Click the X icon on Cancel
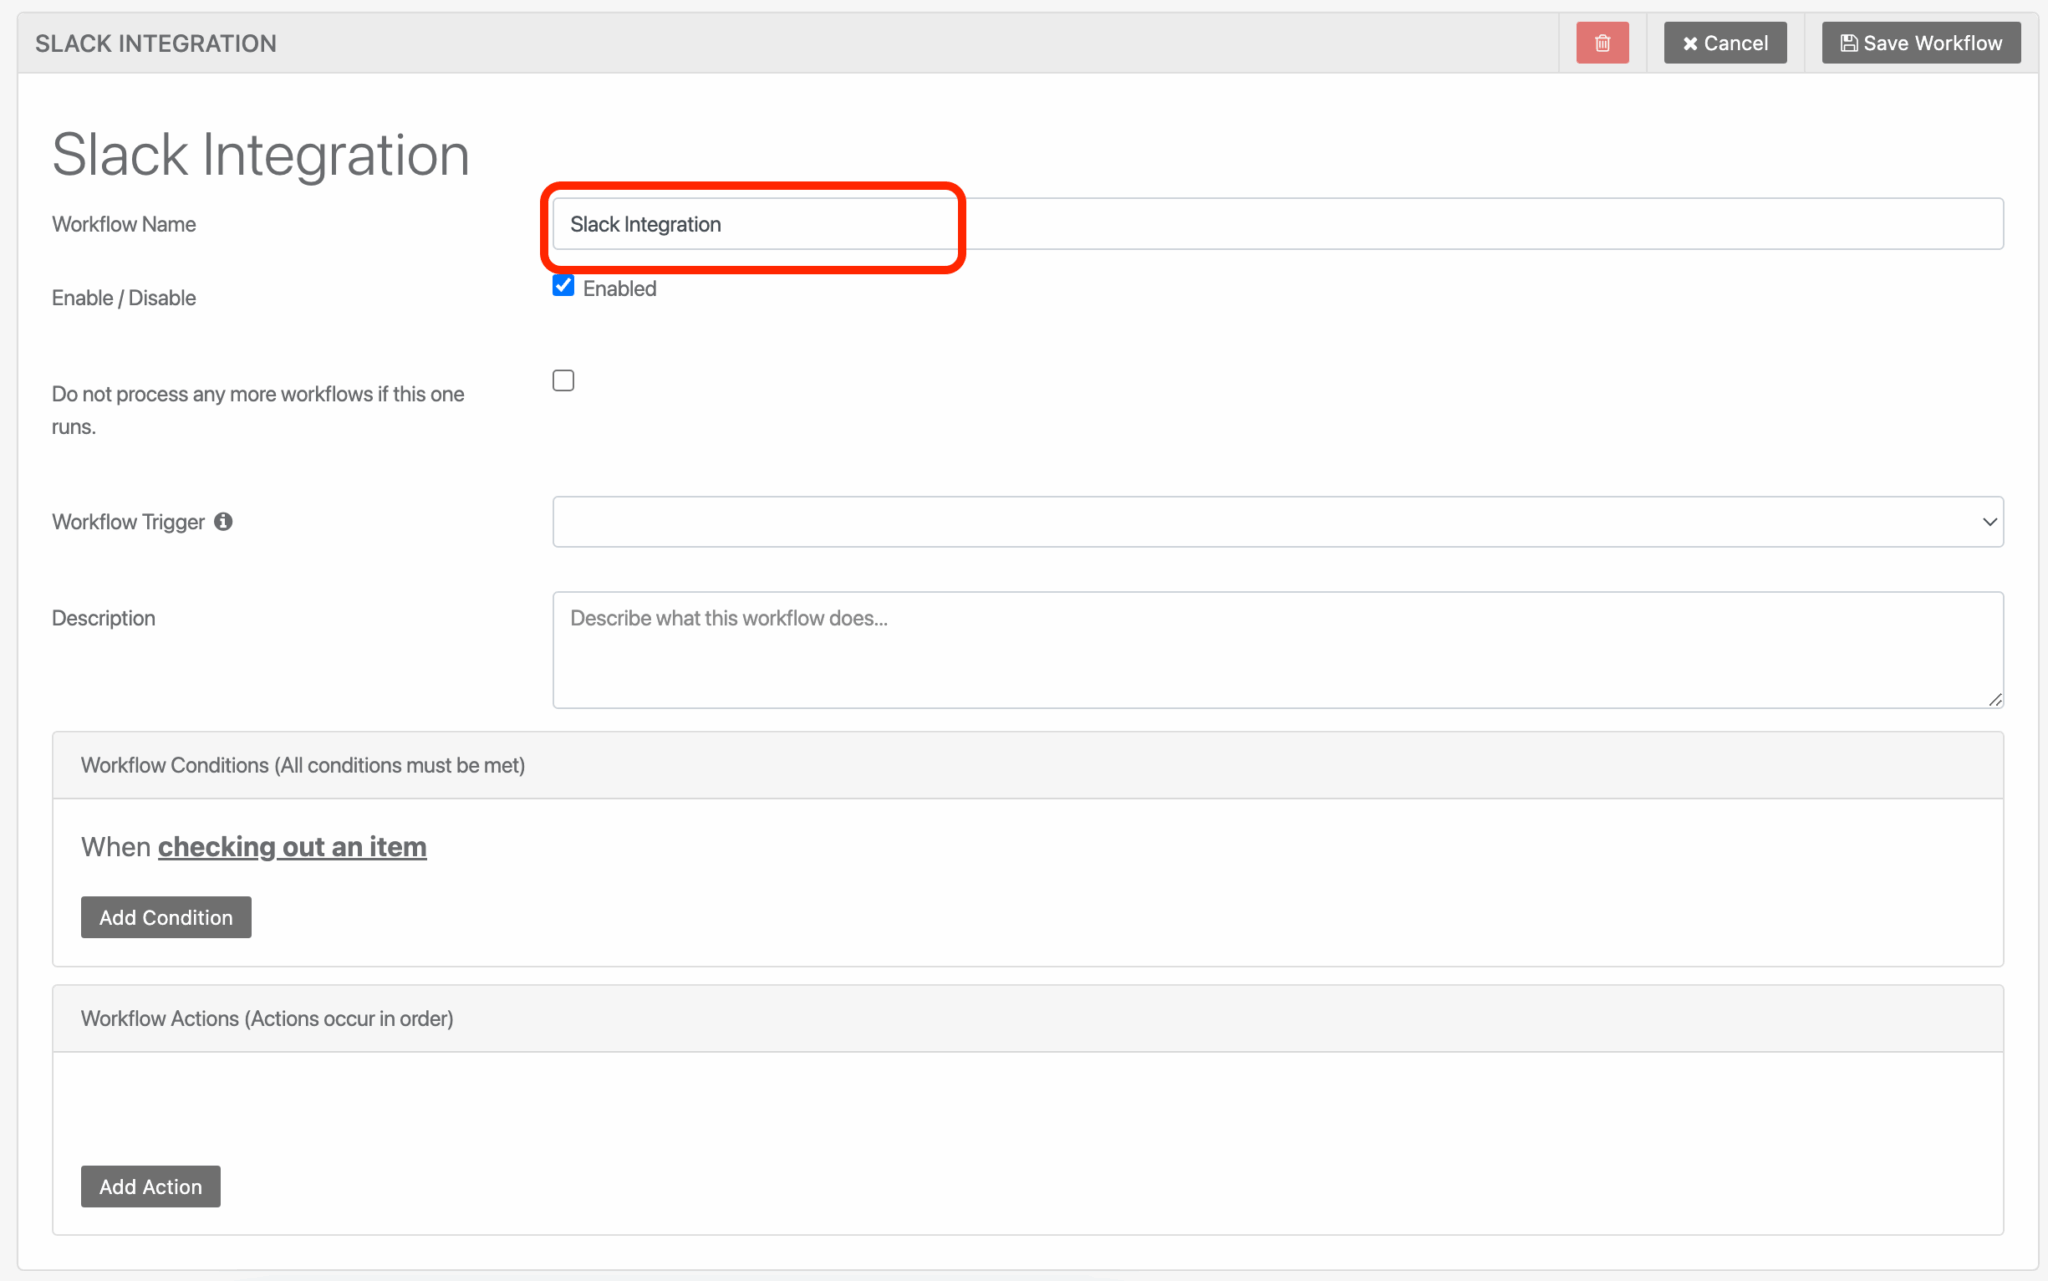Image resolution: width=2048 pixels, height=1281 pixels. 1690,44
